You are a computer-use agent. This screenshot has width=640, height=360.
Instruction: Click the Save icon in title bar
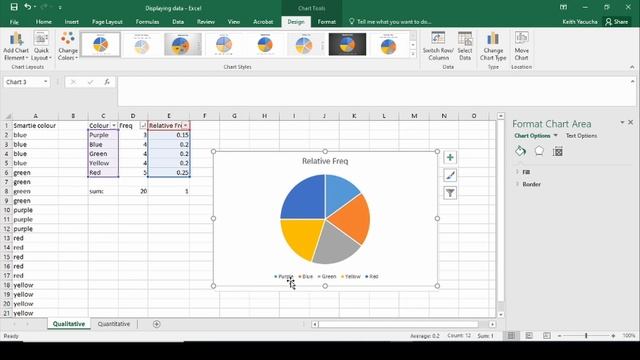[x=14, y=7]
